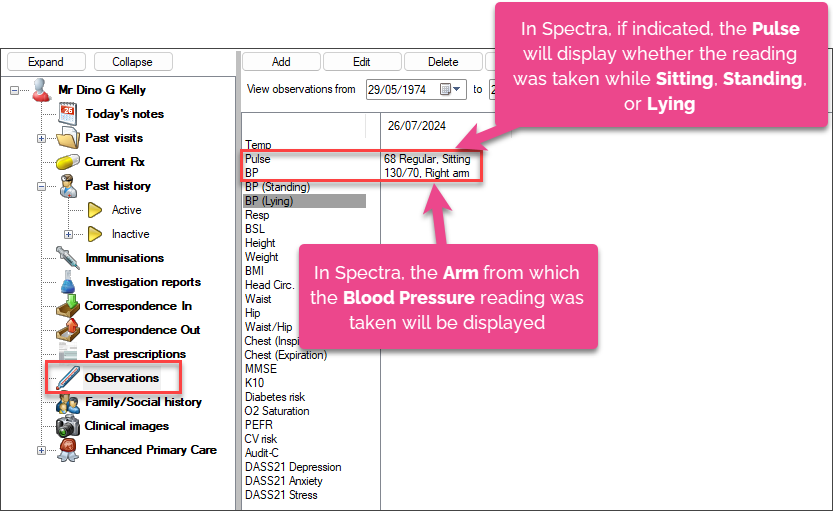Click the Immunisations syringe icon
This screenshot has height=511, width=833.
[67, 258]
